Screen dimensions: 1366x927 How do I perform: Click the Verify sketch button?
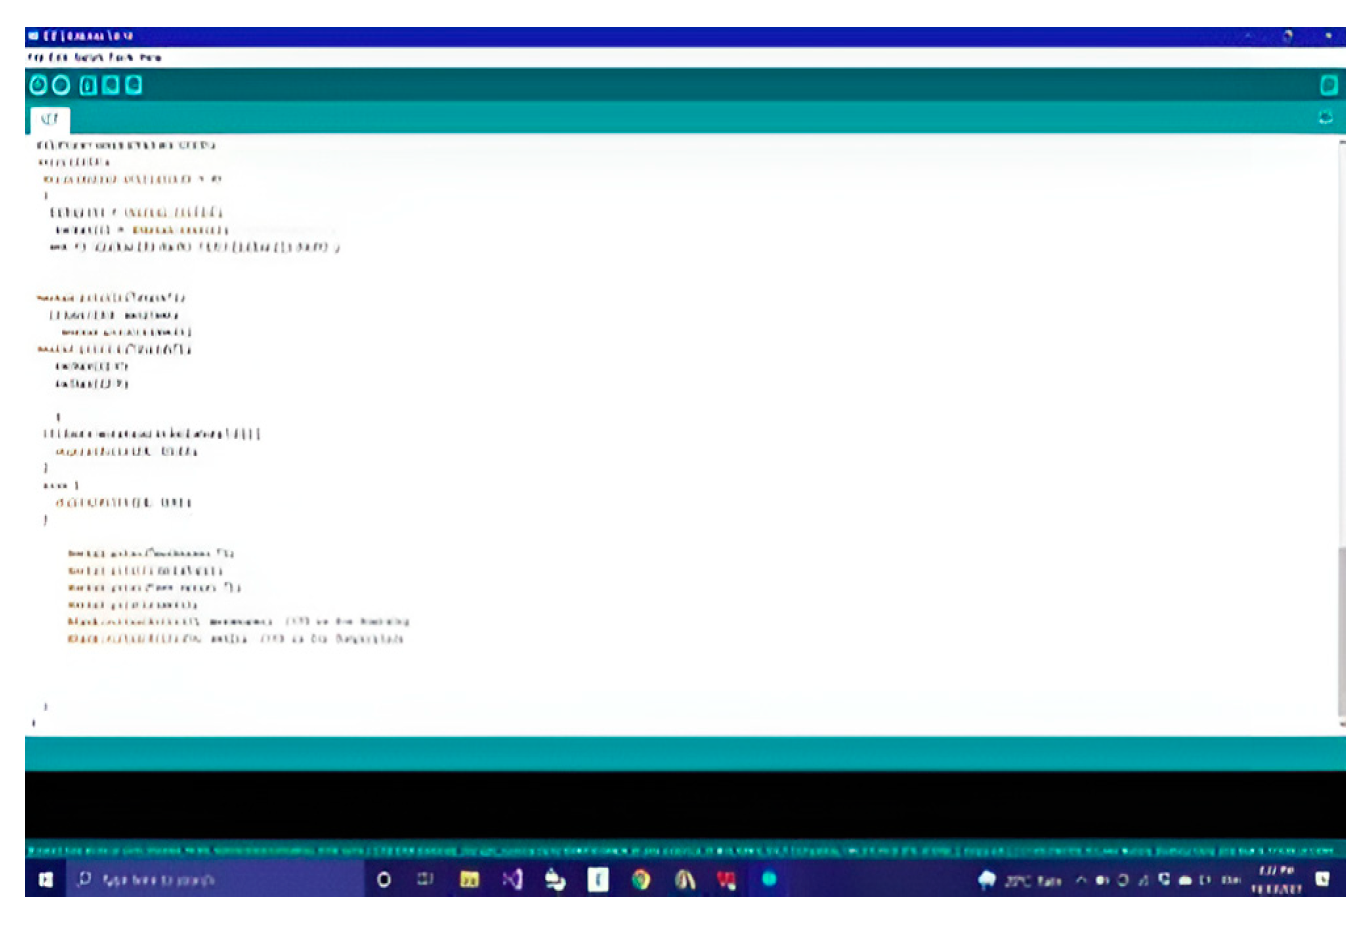(x=38, y=86)
